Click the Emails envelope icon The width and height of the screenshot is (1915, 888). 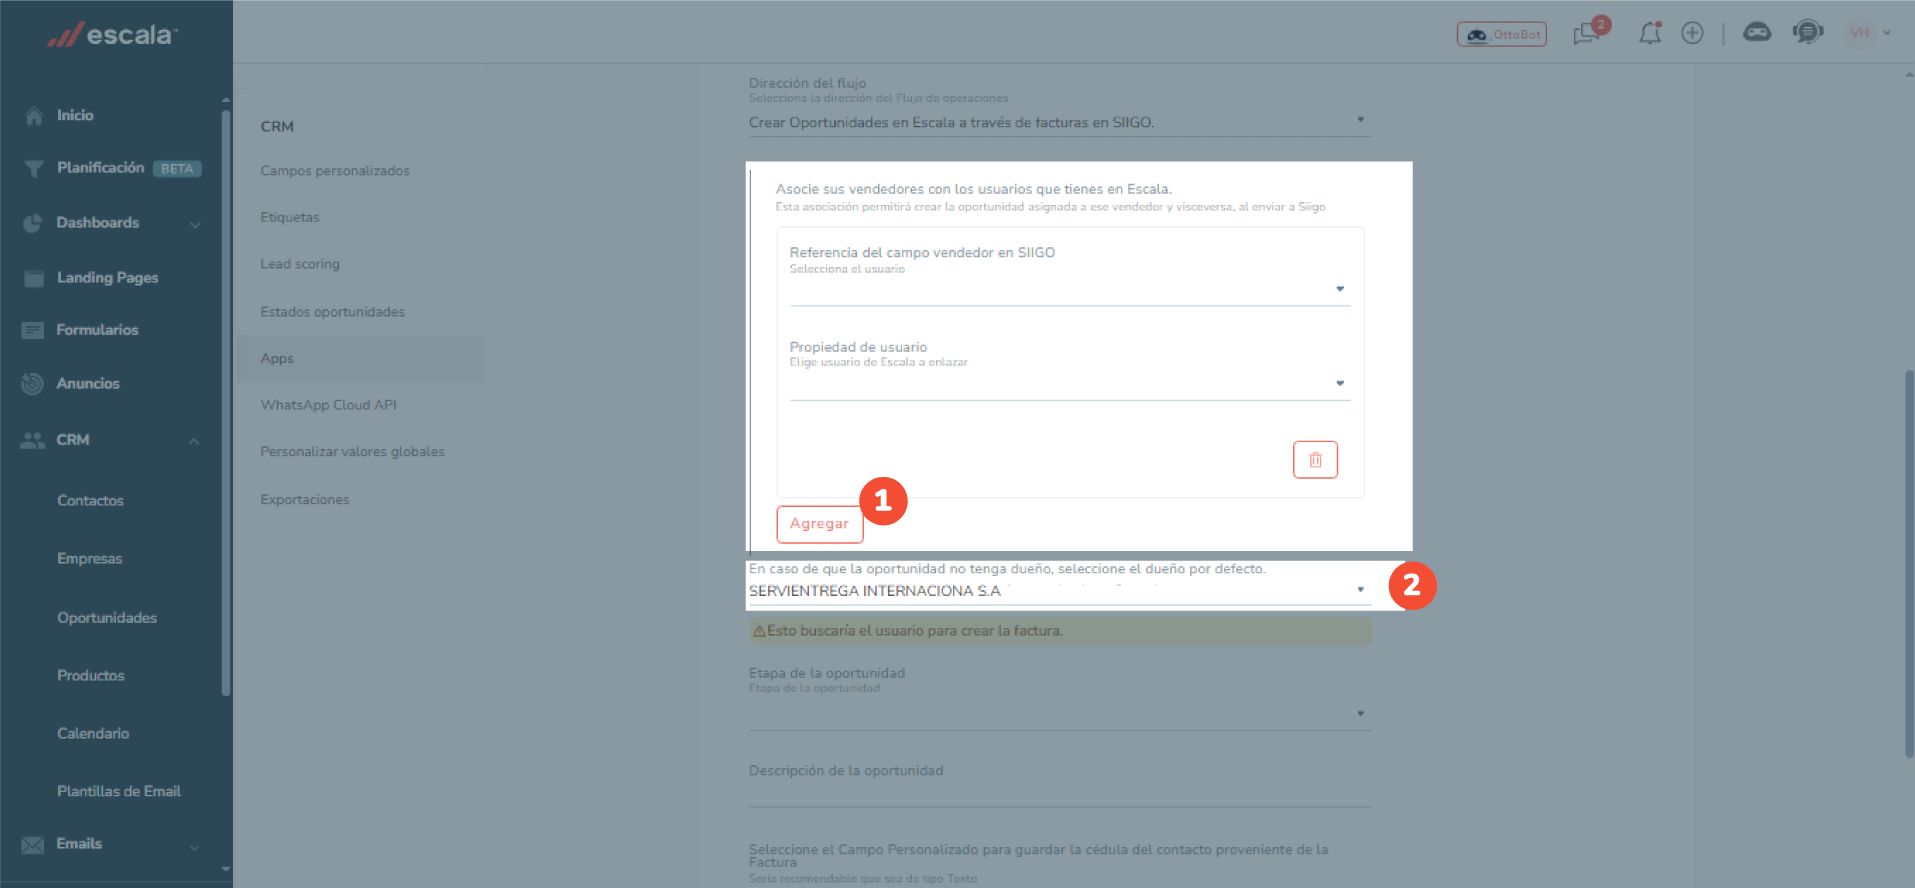click(x=33, y=845)
